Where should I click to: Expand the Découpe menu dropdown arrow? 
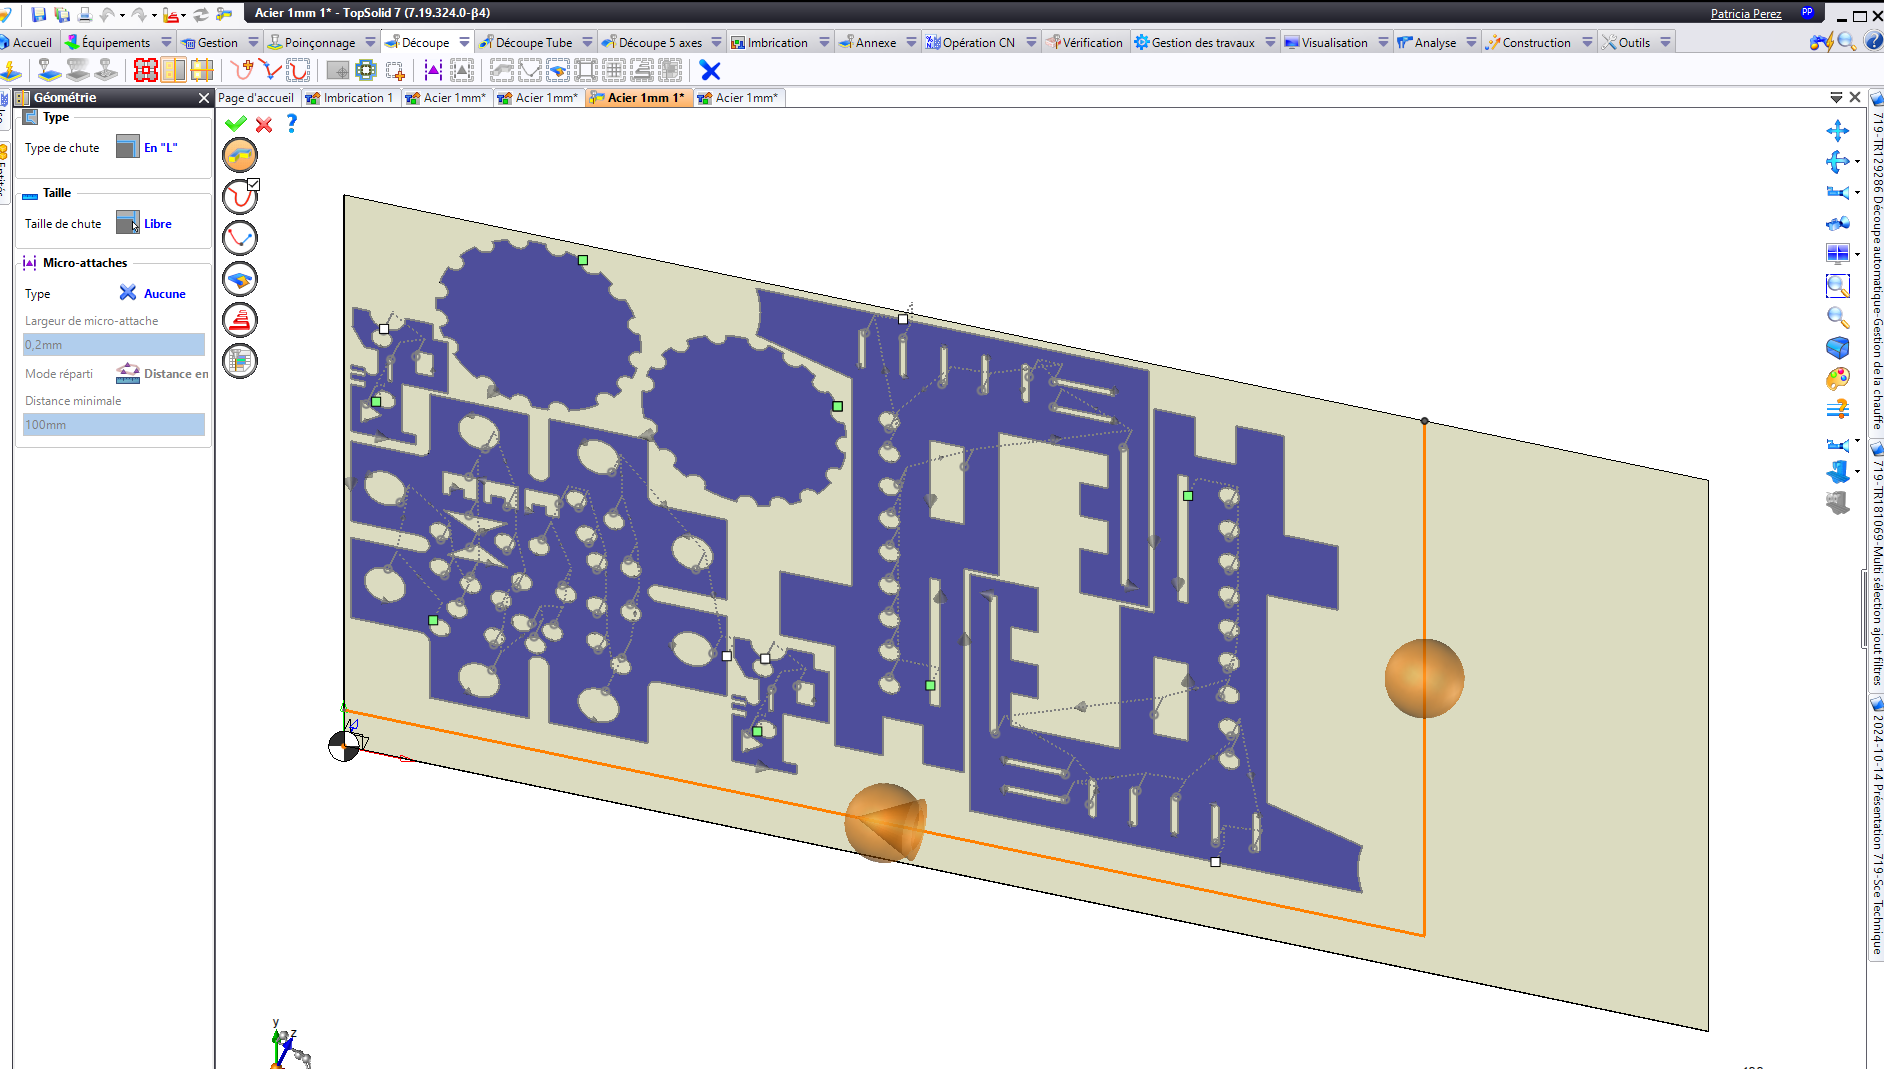(464, 42)
